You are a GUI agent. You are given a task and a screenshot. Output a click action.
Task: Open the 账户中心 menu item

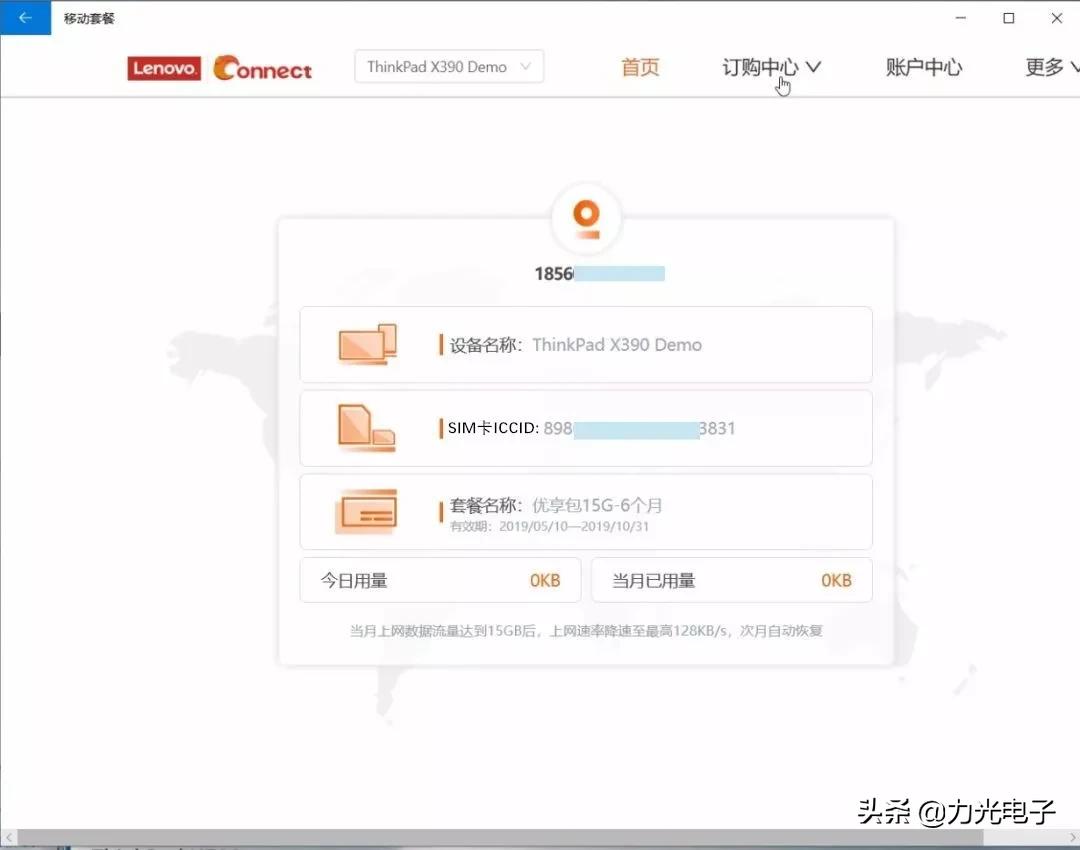(x=923, y=66)
